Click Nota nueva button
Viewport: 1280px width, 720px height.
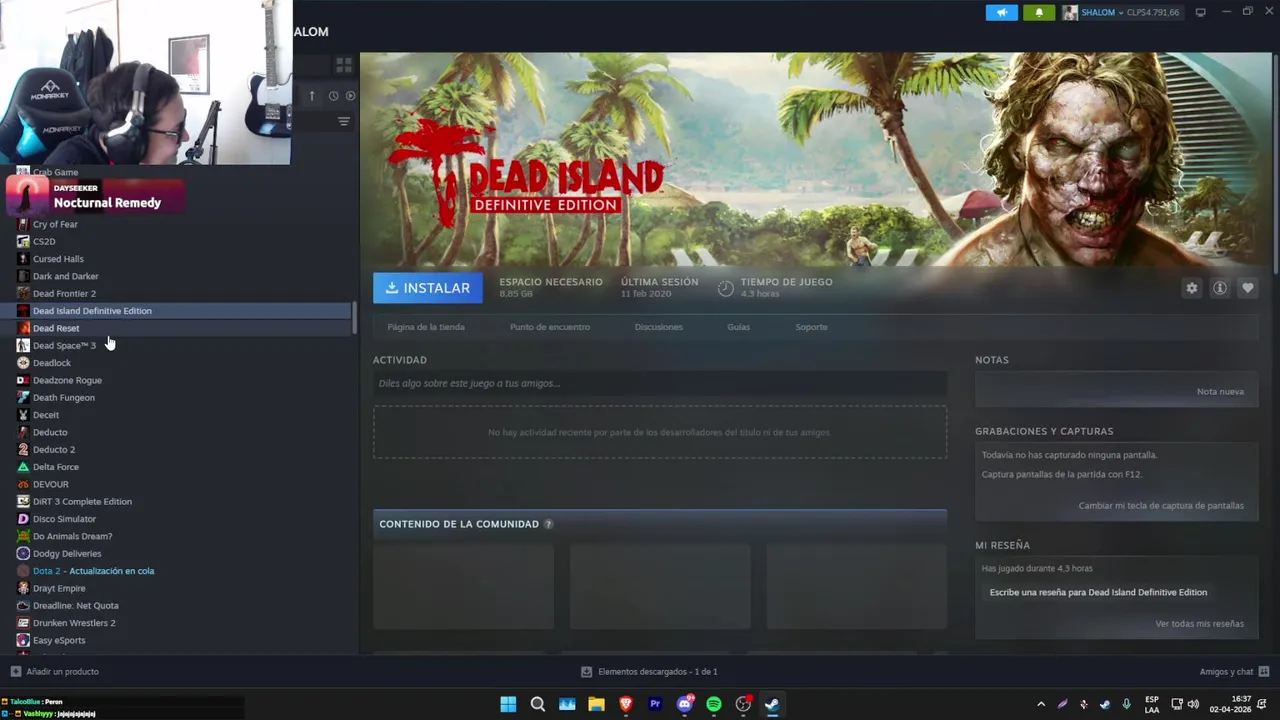click(x=1220, y=391)
